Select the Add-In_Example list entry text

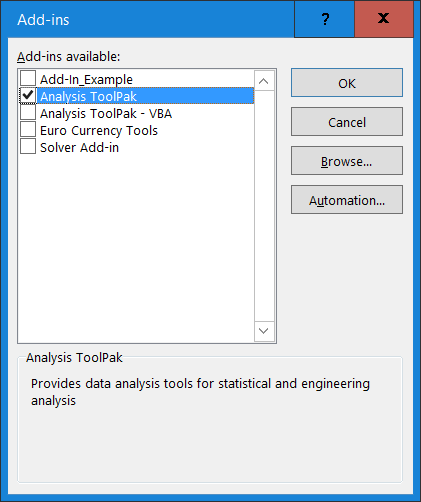[86, 80]
